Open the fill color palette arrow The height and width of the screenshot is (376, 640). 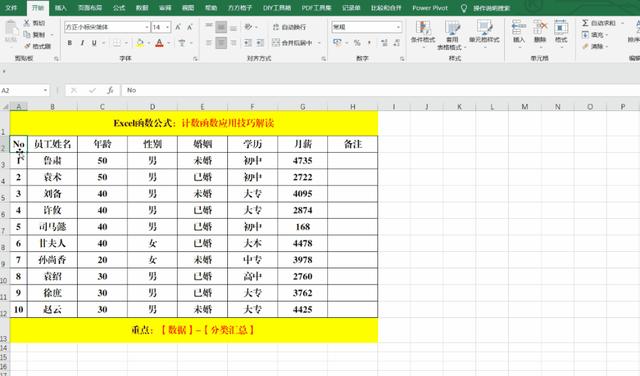149,43
